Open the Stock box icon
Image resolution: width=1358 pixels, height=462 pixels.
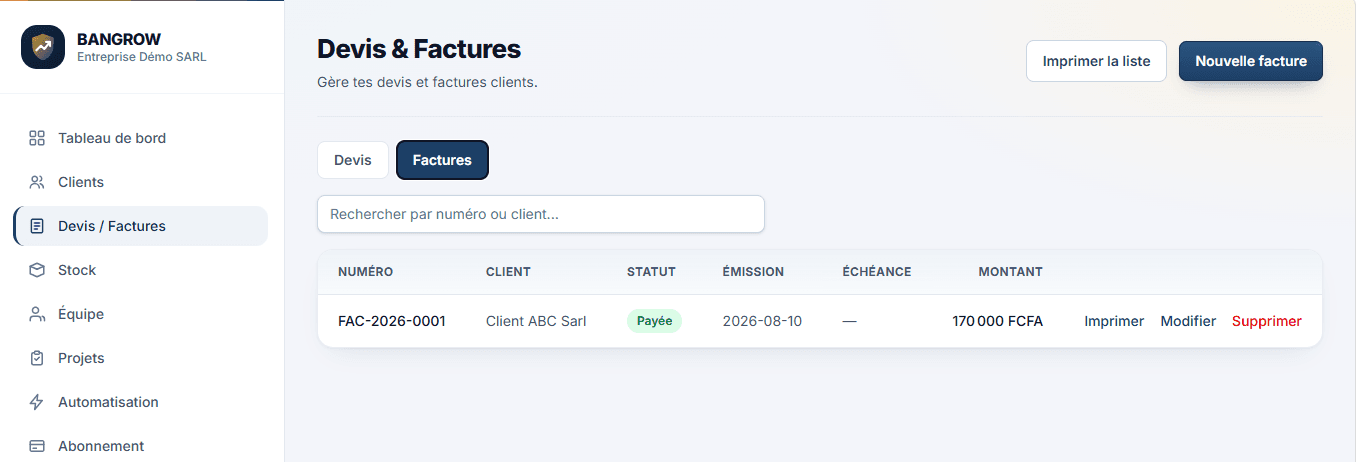click(37, 270)
